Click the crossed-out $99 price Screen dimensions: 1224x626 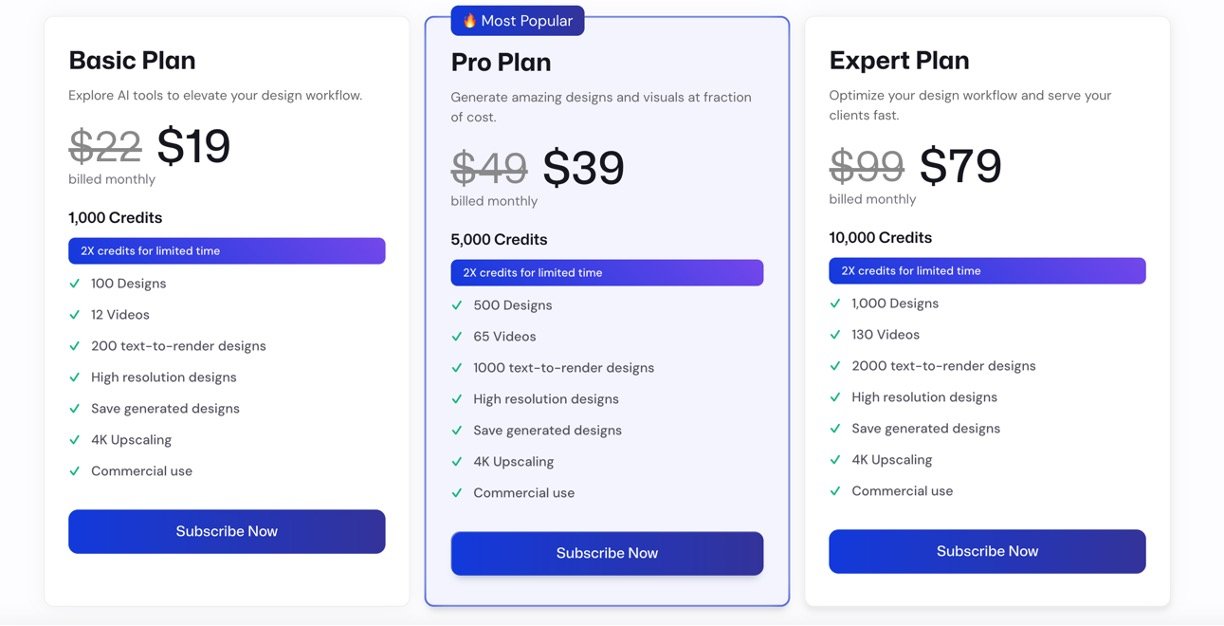[866, 166]
